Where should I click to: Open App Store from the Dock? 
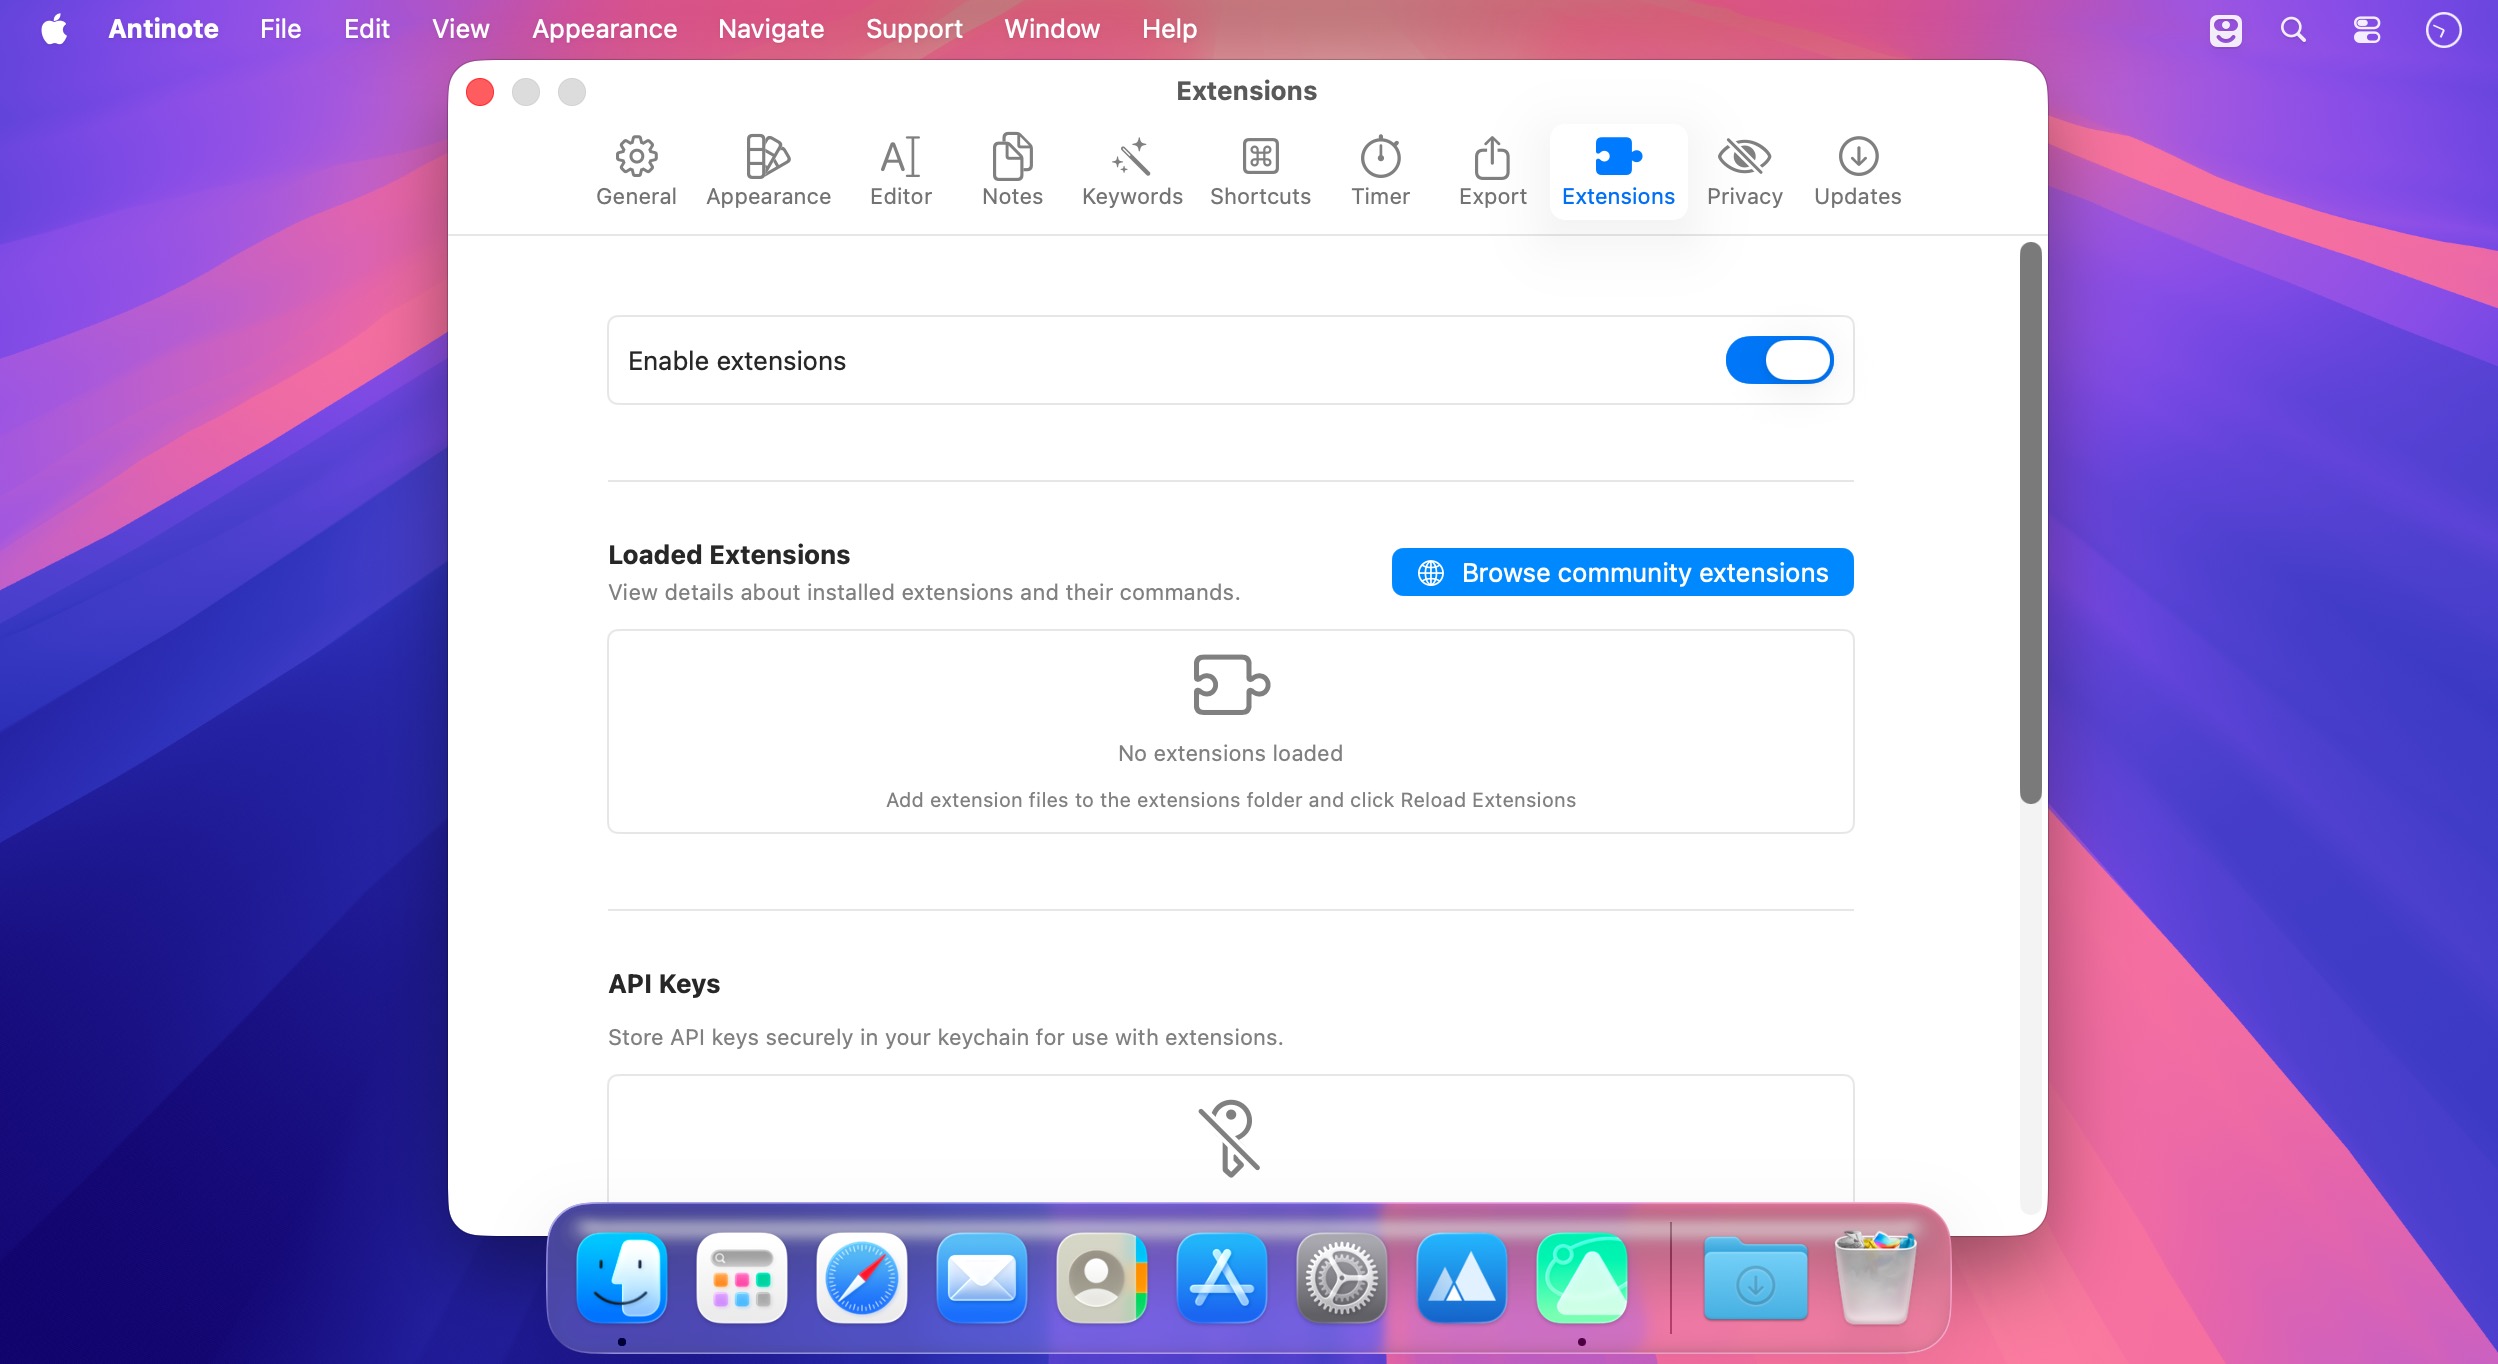pos(1222,1278)
